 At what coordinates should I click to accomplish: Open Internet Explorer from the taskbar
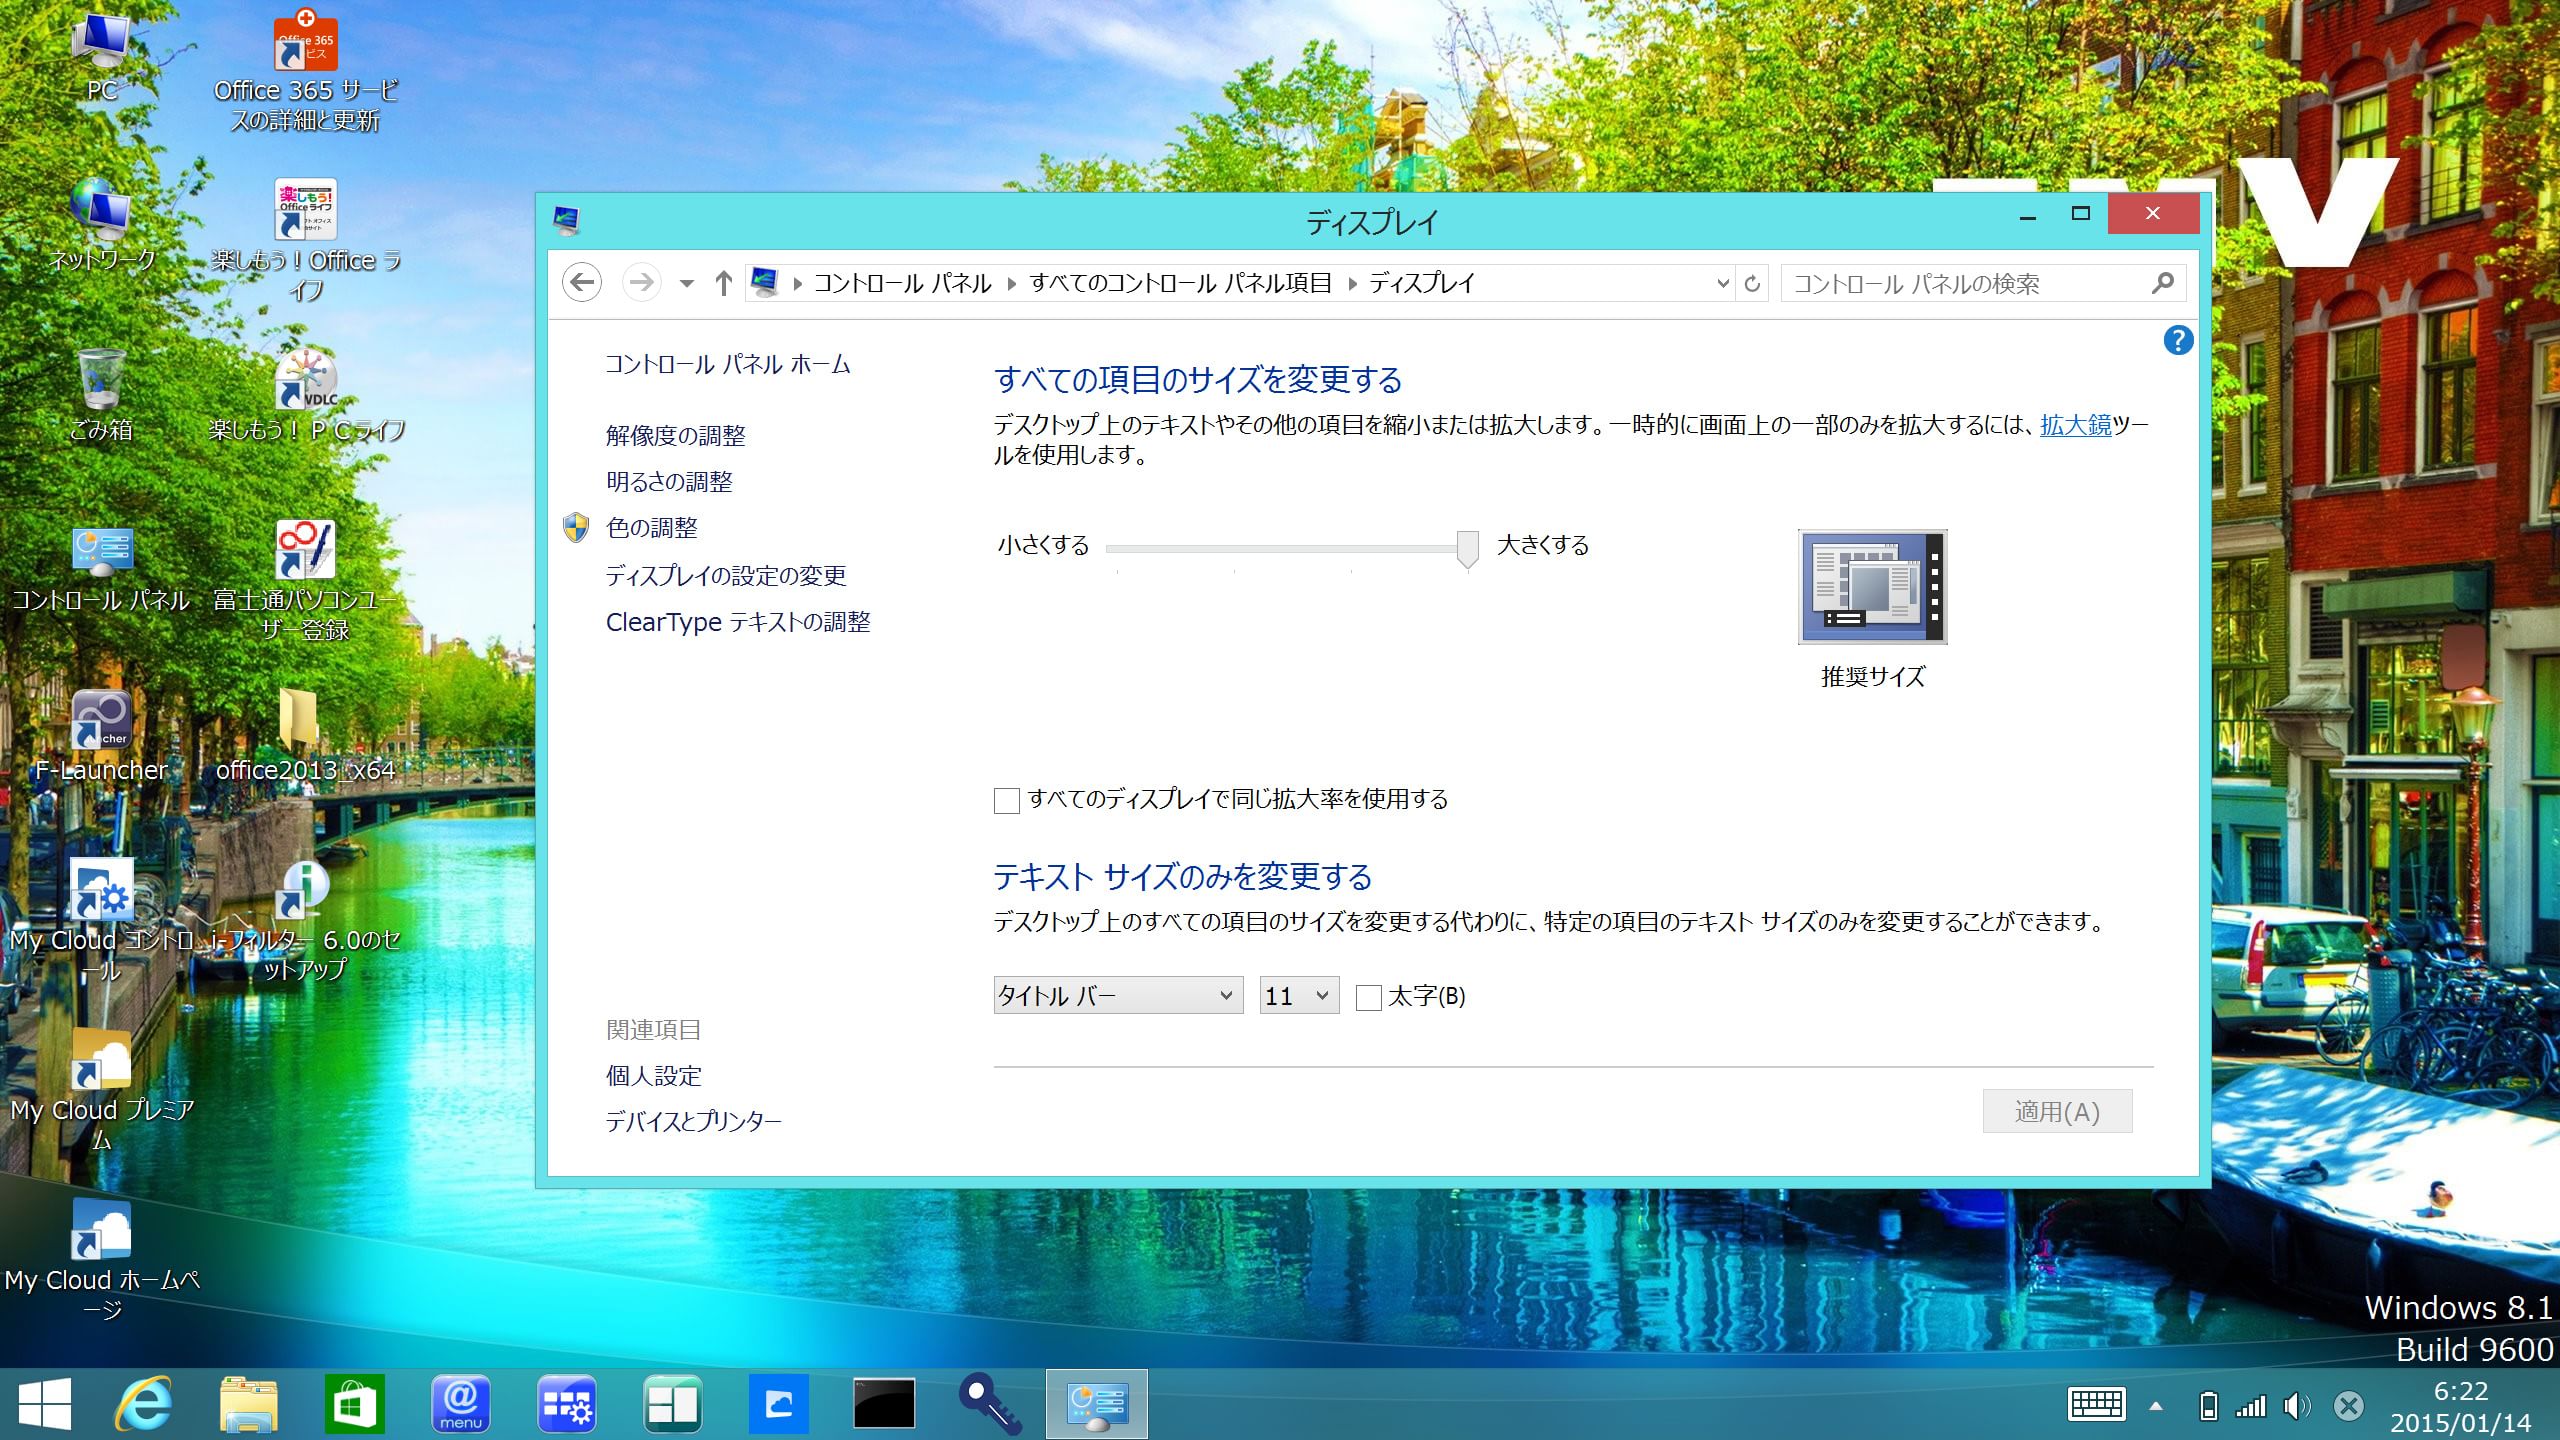(x=143, y=1404)
